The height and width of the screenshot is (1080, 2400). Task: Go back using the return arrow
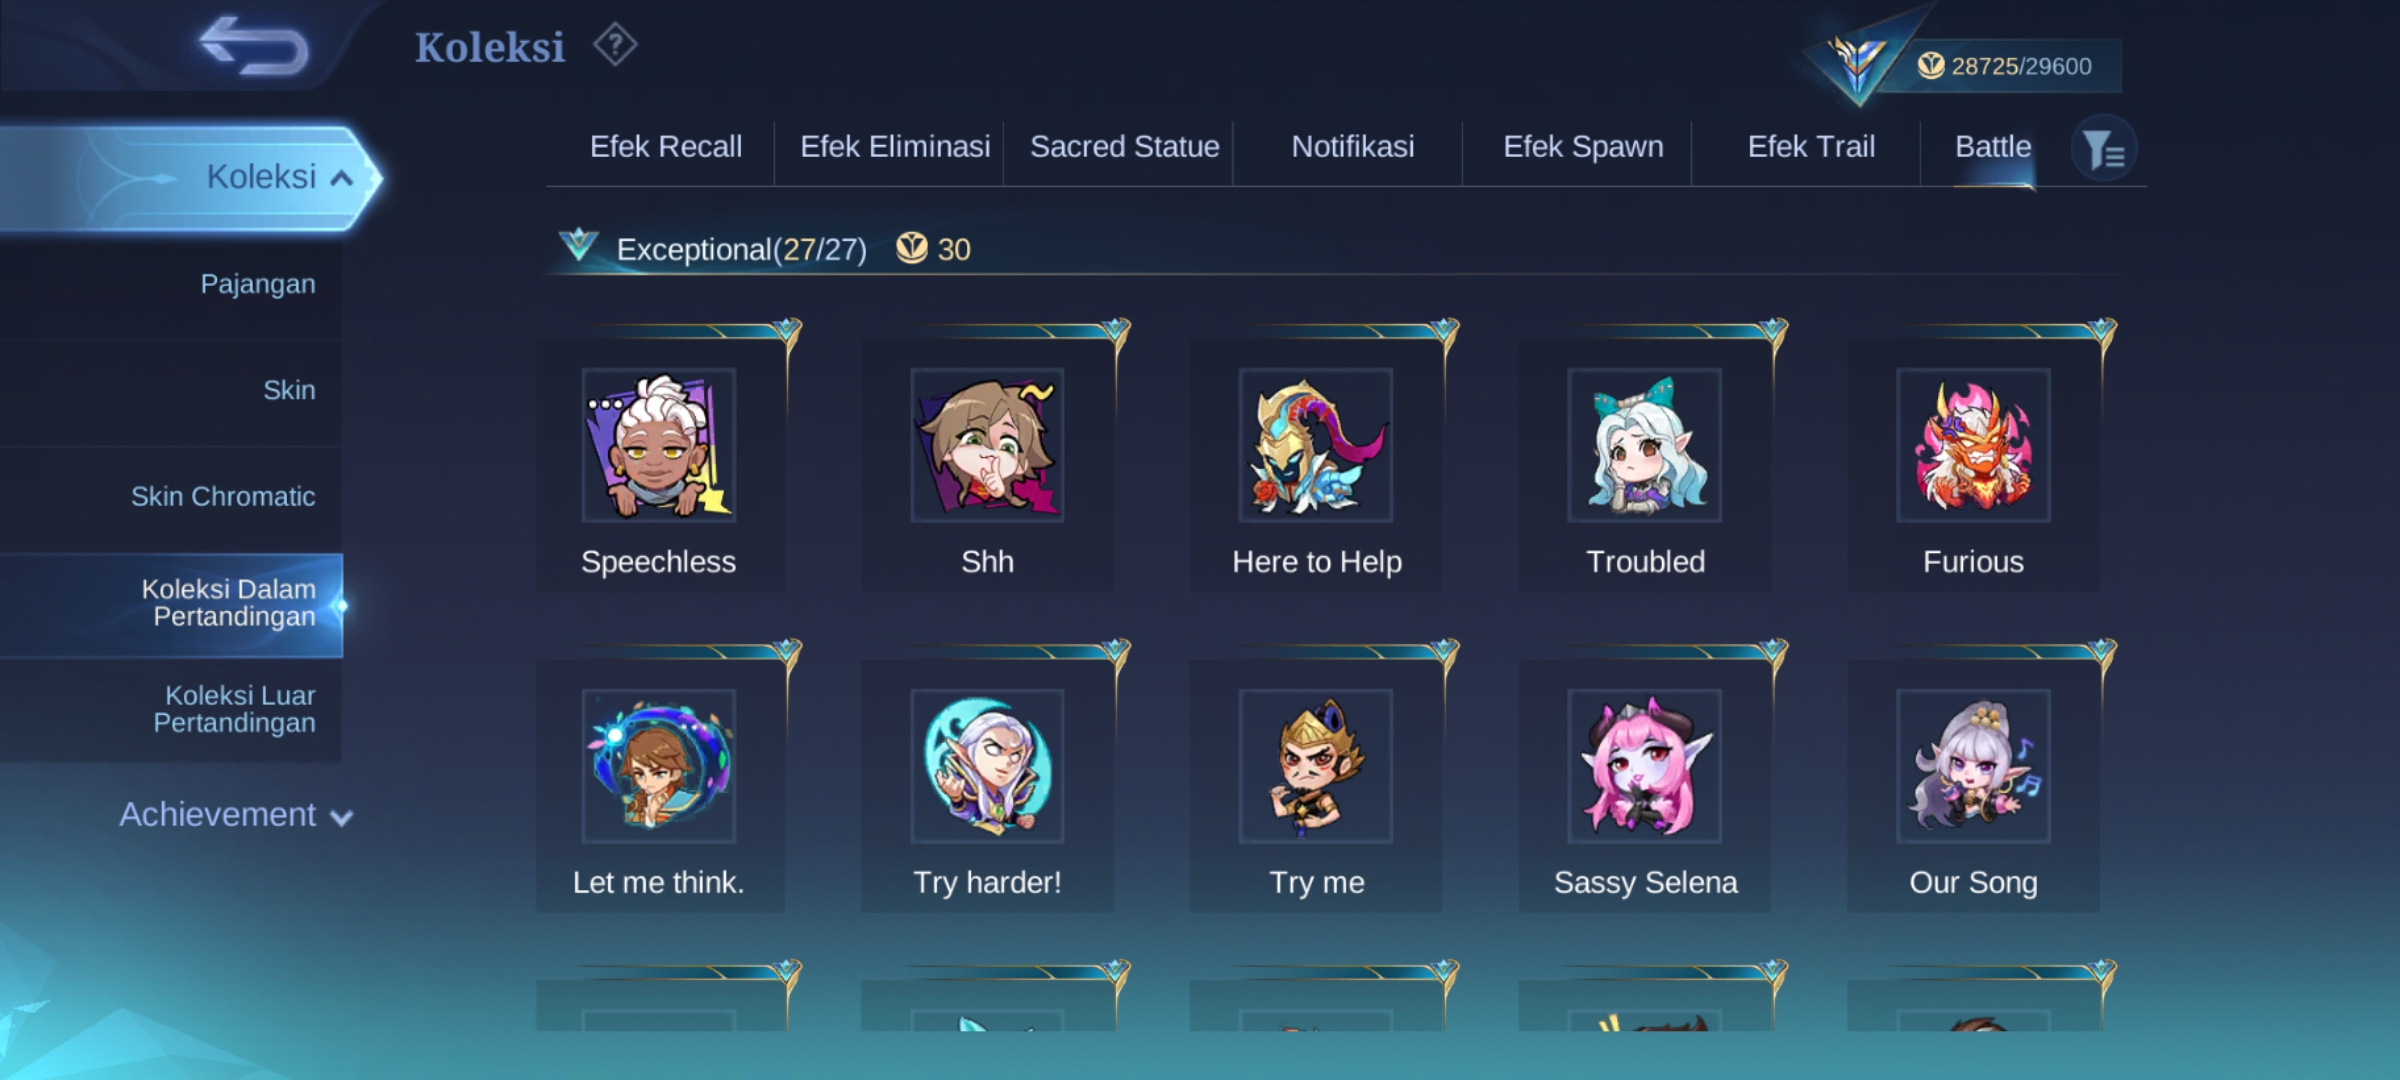pos(254,47)
